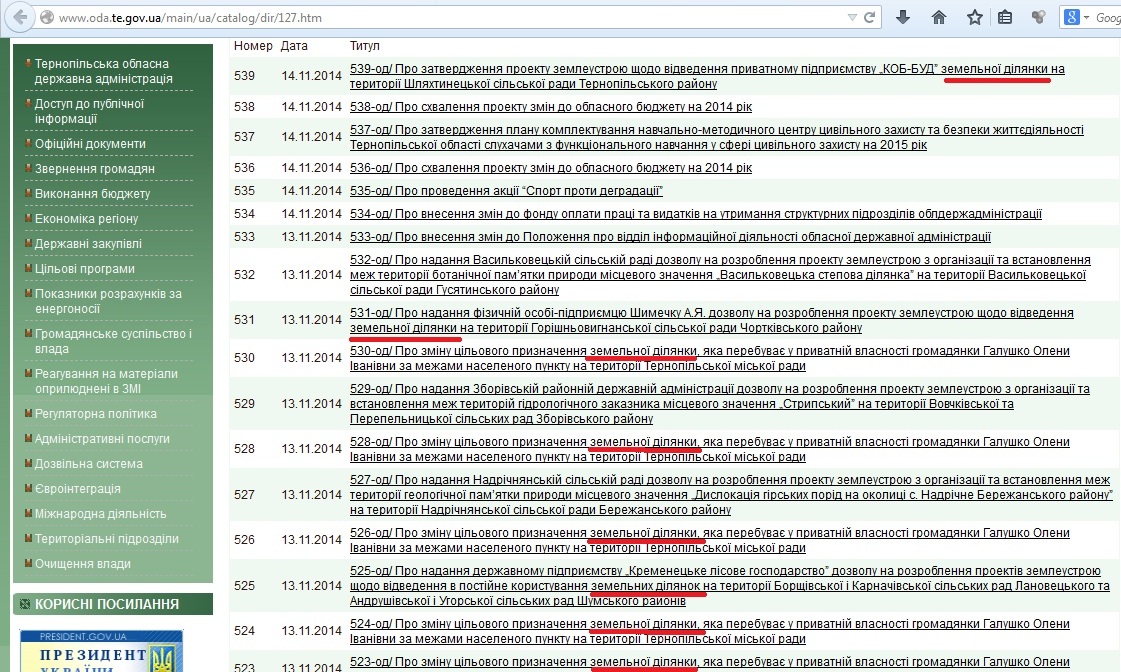This screenshot has width=1121, height=672.
Task: Open document 532-од for Васильковецька сільська рада
Action: 720,275
